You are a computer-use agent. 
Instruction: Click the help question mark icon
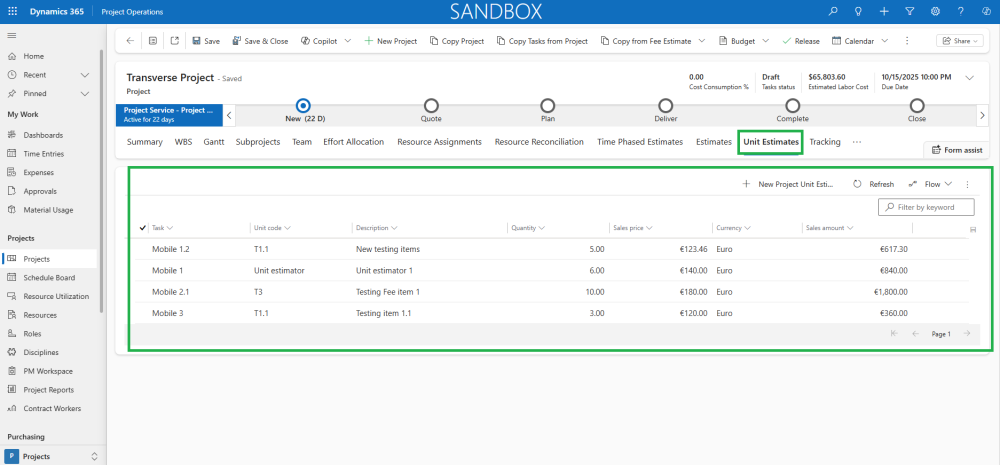[x=961, y=11]
